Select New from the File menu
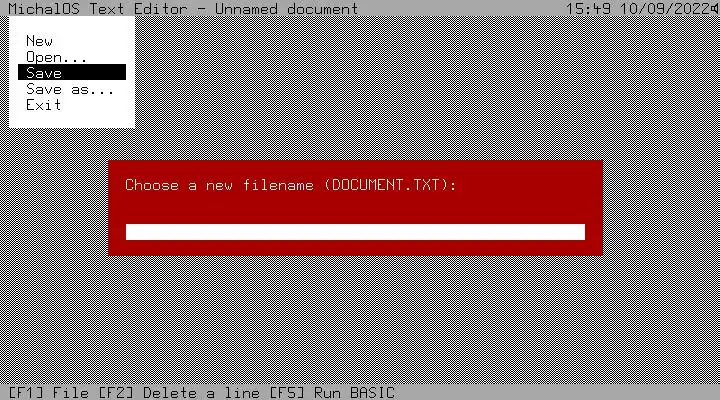Screen dimensions: 720x400 coord(39,41)
